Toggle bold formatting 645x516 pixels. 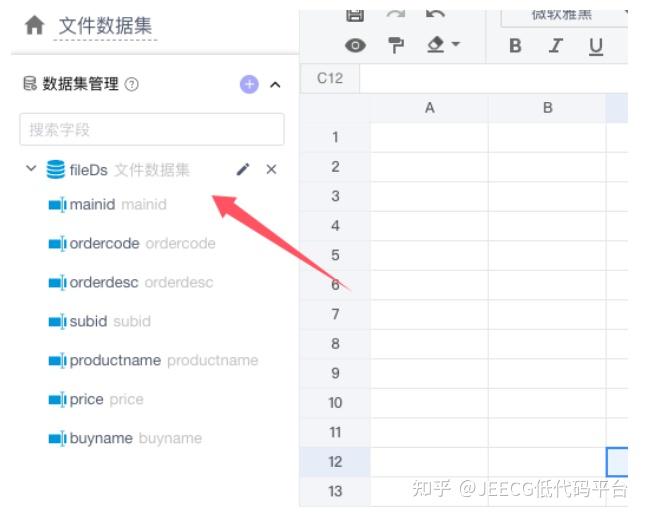point(515,46)
